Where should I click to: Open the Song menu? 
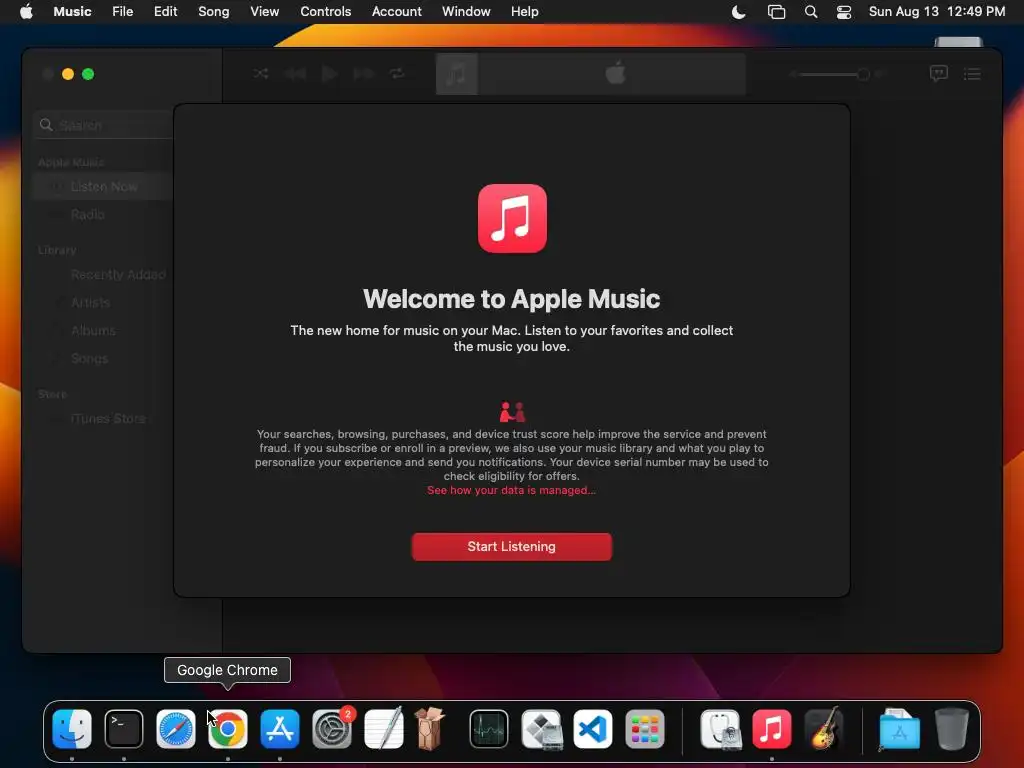[x=214, y=12]
